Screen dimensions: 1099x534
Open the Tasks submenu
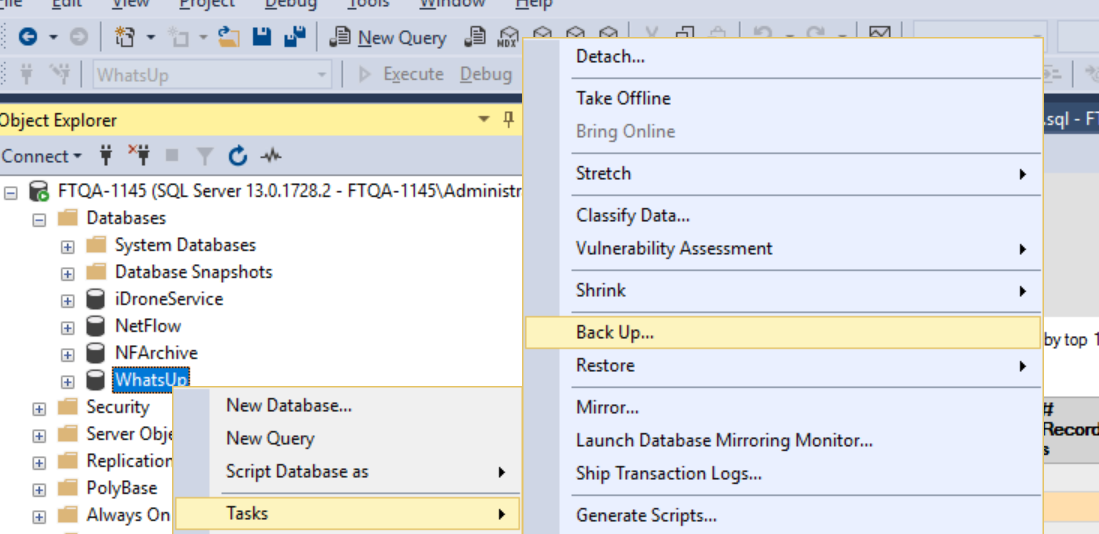tap(347, 514)
